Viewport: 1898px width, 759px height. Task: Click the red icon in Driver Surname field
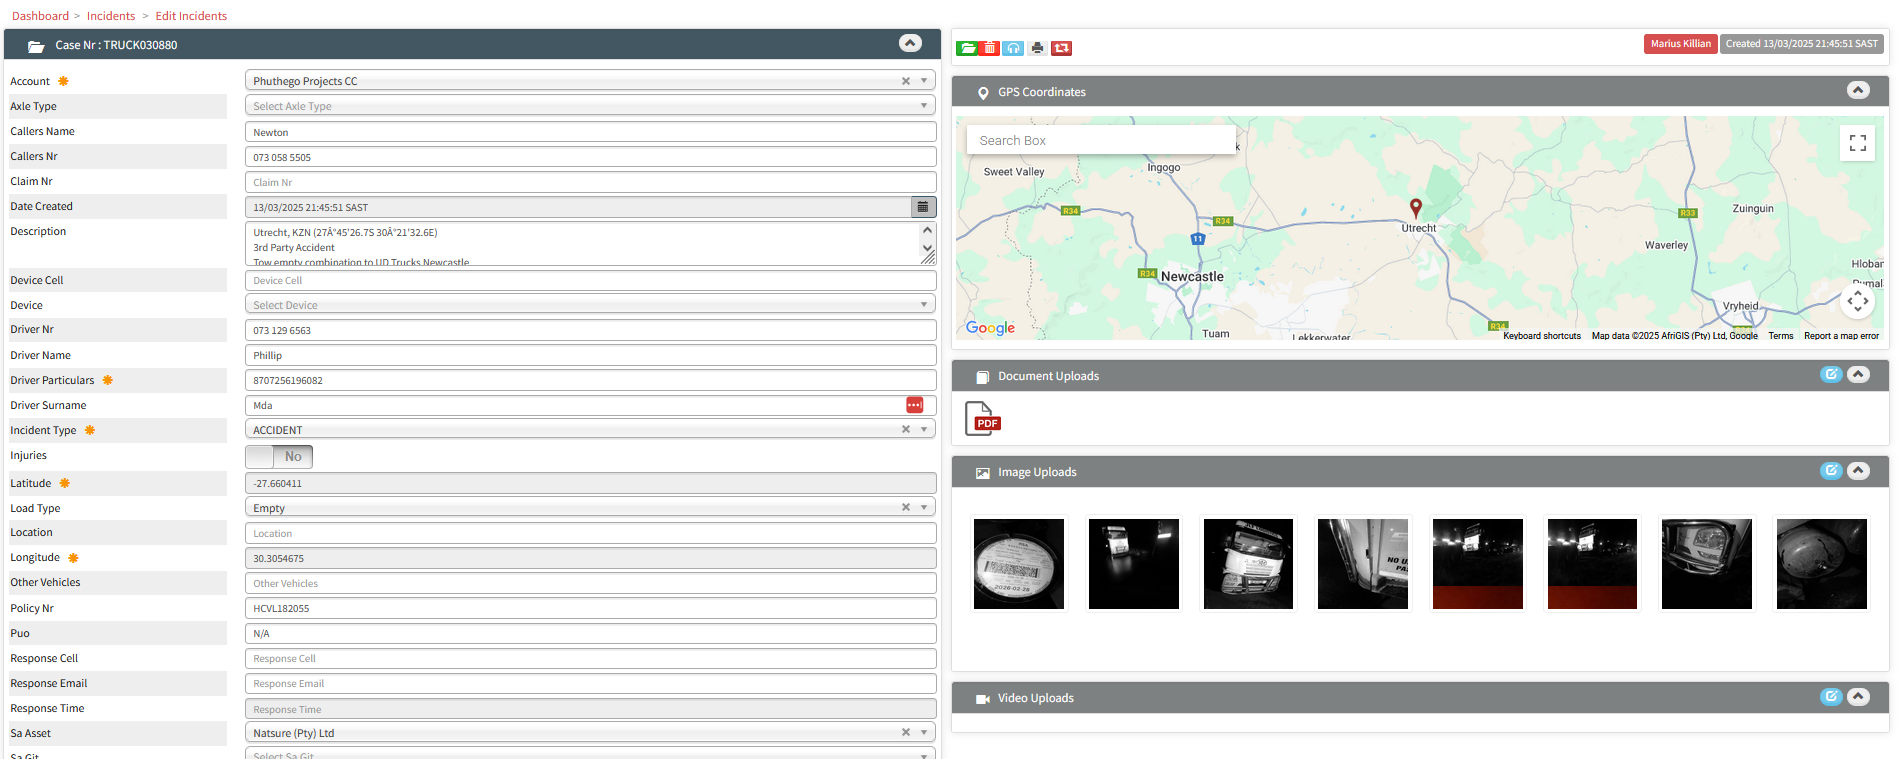tap(914, 405)
